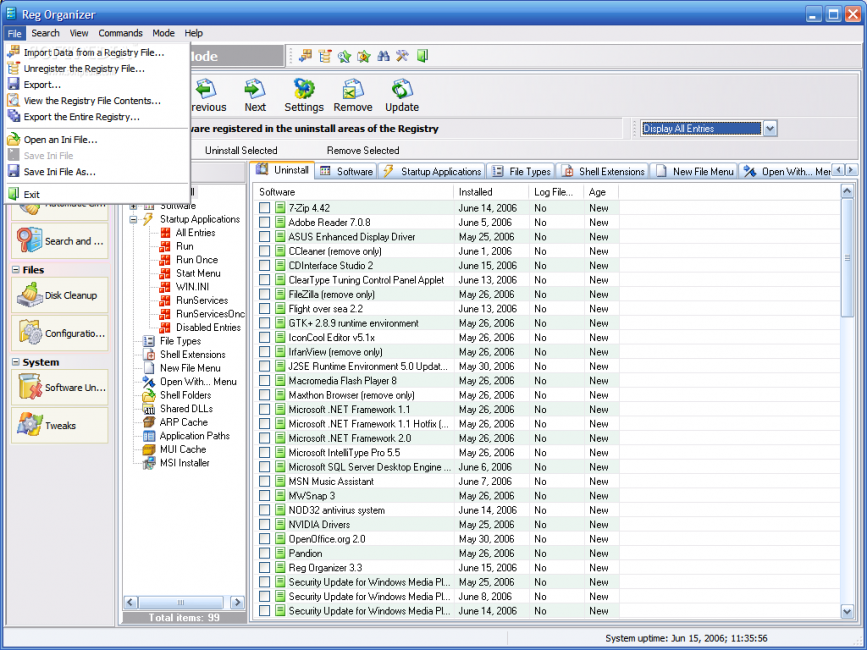Click the clock-and-star toolbar icon
This screenshot has height=650, width=867.
[x=364, y=56]
